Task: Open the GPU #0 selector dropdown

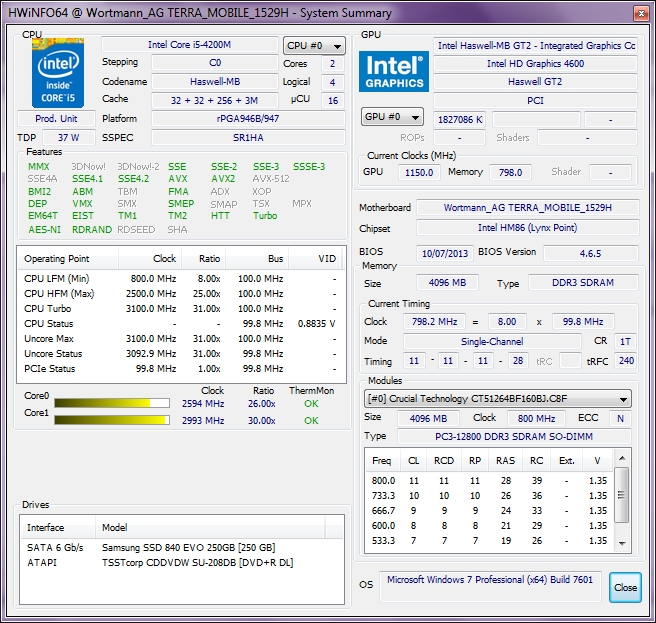Action: coord(392,117)
